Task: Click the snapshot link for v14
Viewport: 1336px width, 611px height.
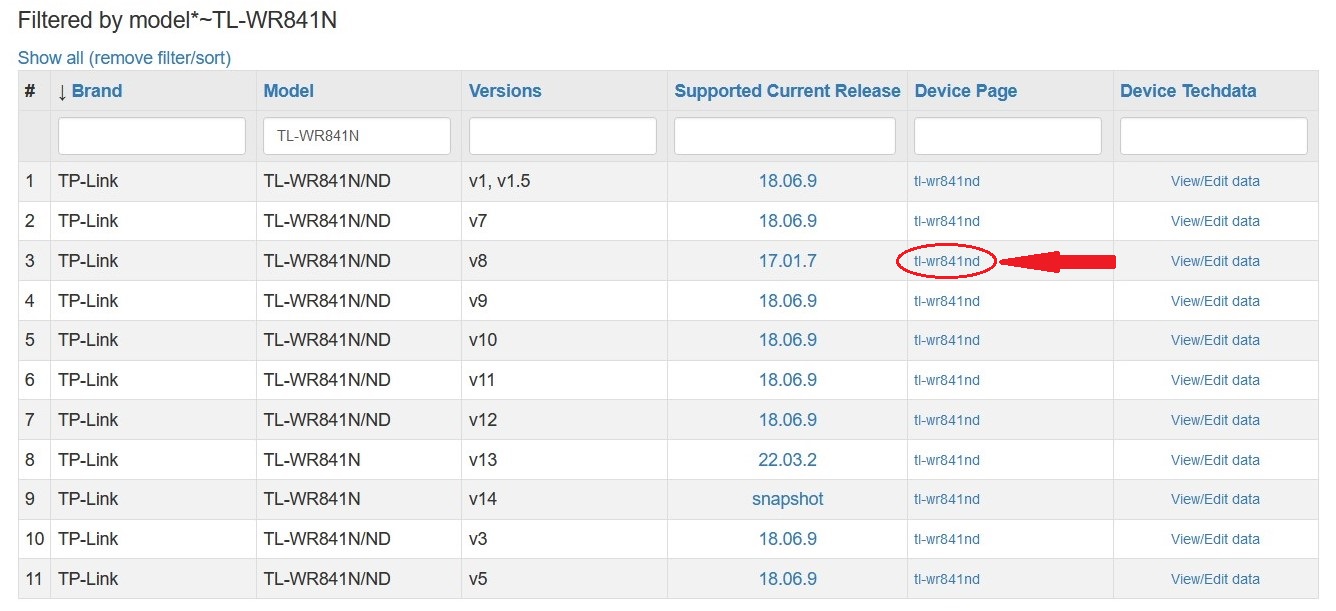Action: [x=787, y=499]
